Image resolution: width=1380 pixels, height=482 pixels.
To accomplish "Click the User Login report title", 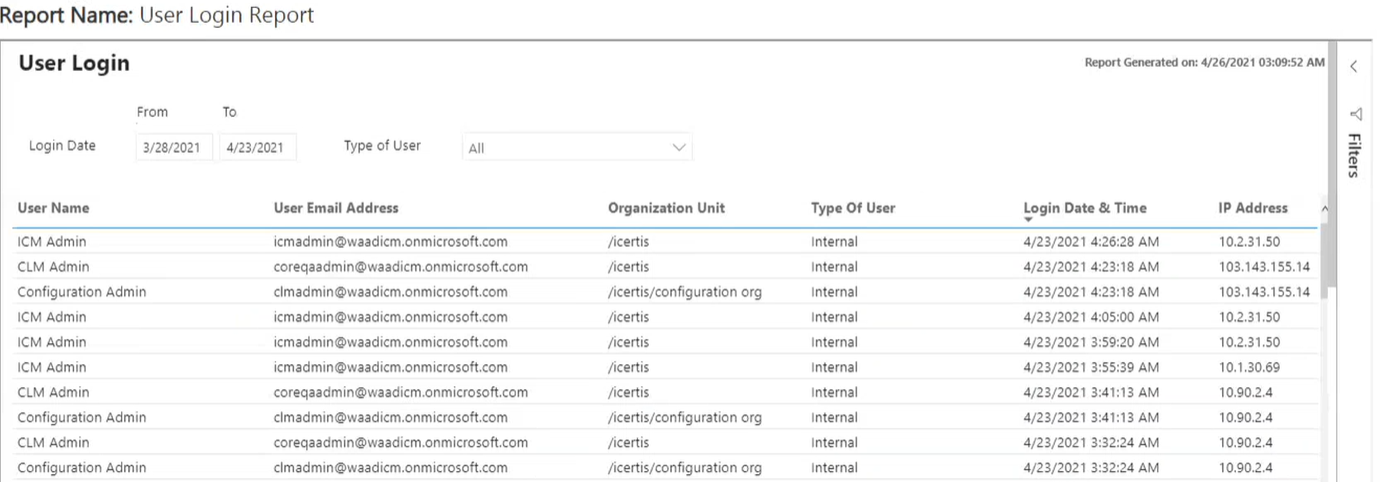I will [x=74, y=63].
